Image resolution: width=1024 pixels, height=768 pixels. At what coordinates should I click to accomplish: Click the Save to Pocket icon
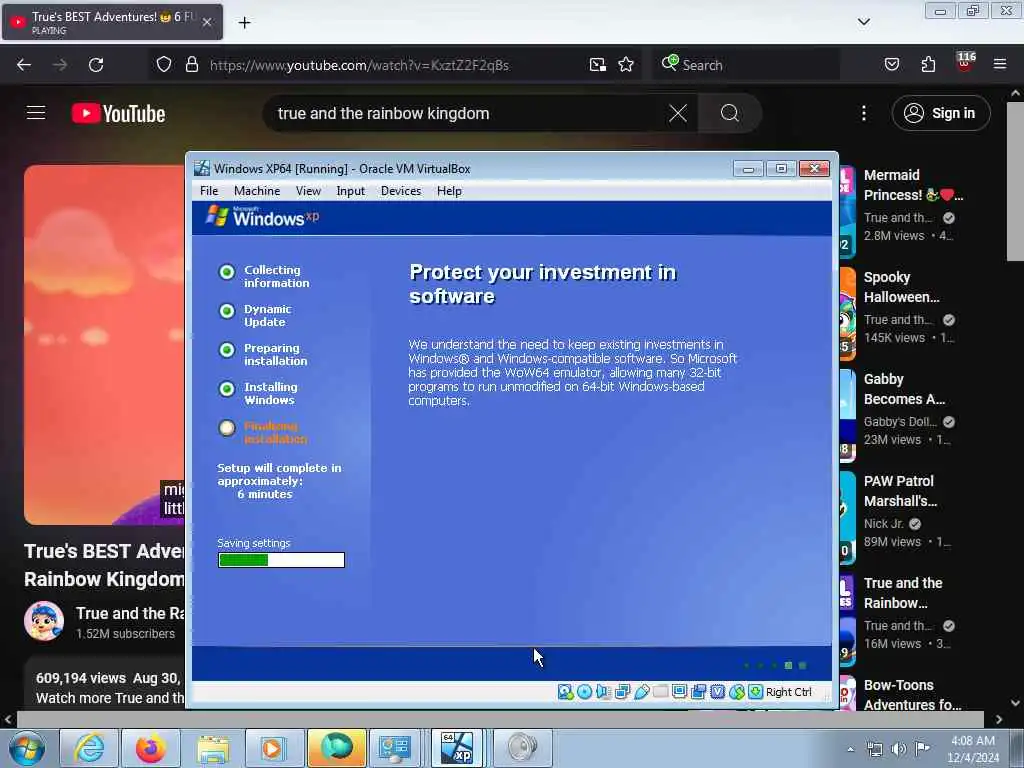891,65
